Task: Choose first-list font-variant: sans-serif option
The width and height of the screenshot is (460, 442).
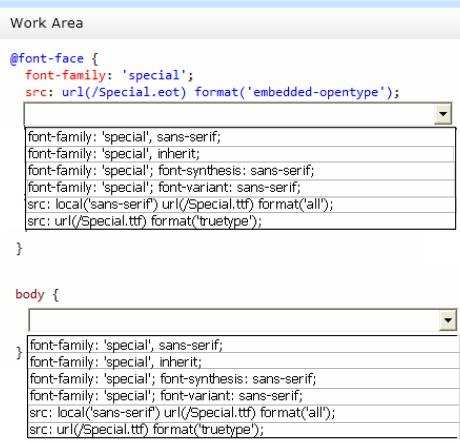Action: pos(240,188)
